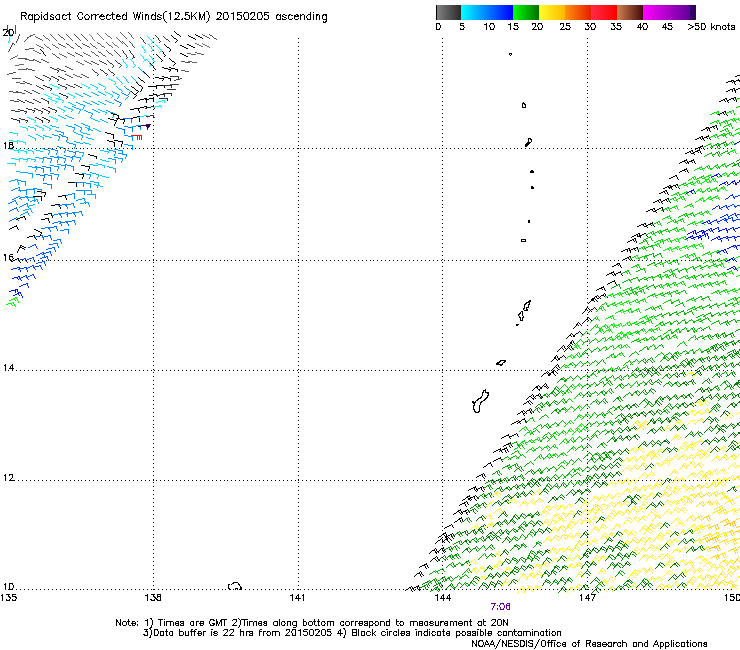The width and height of the screenshot is (740, 650).
Task: Click the tiny northernmost island outline above 19N
Action: click(510, 54)
